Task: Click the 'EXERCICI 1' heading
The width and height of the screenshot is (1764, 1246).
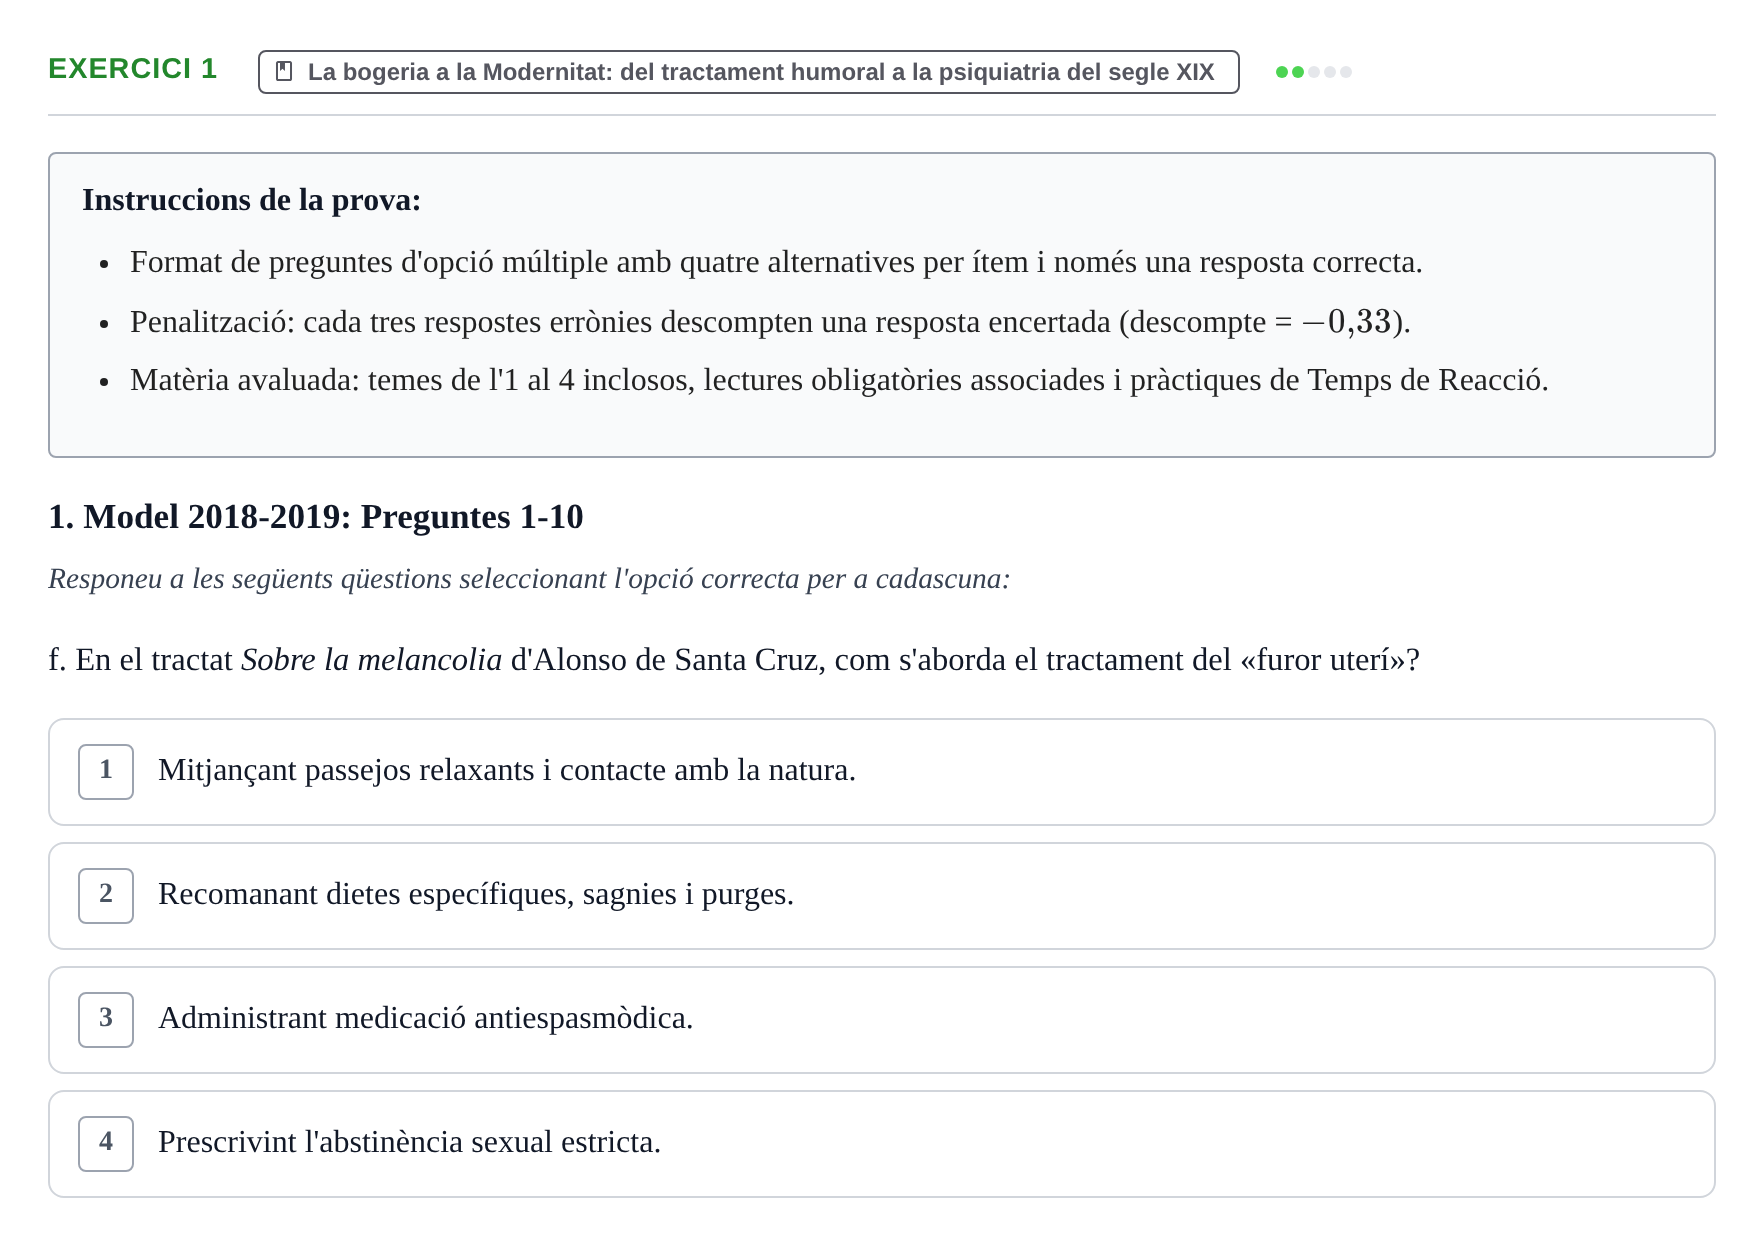Action: pos(133,69)
